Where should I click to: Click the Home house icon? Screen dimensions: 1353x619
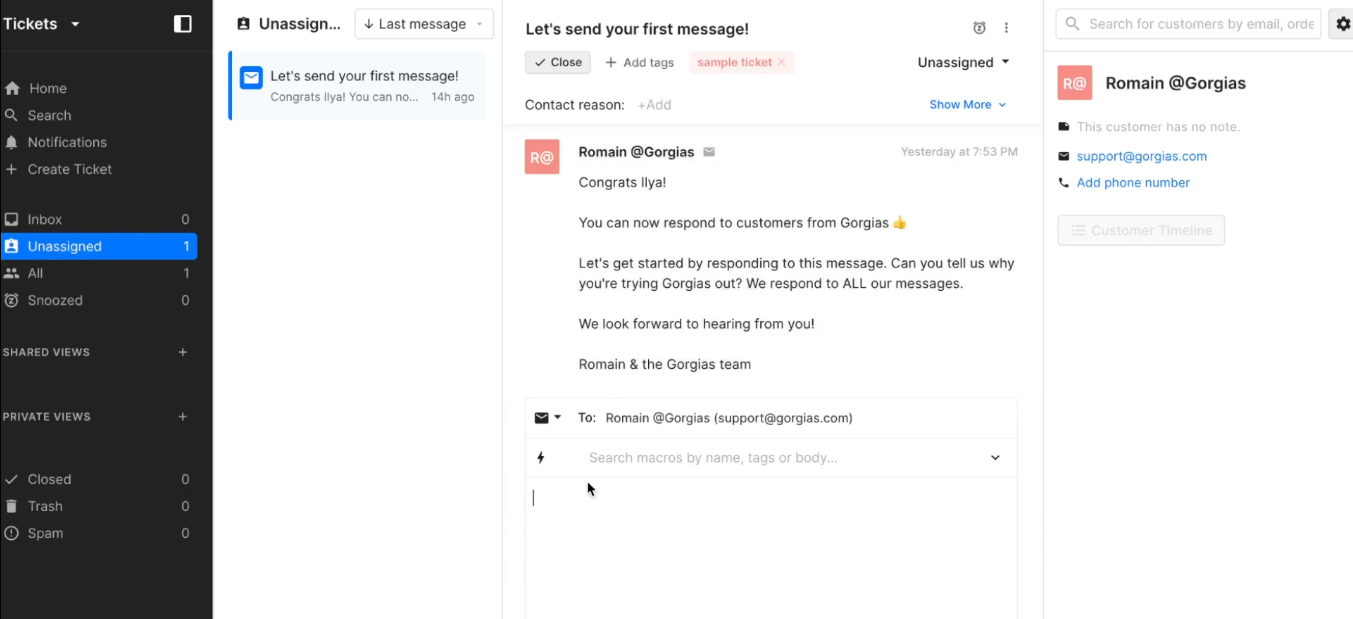12,88
